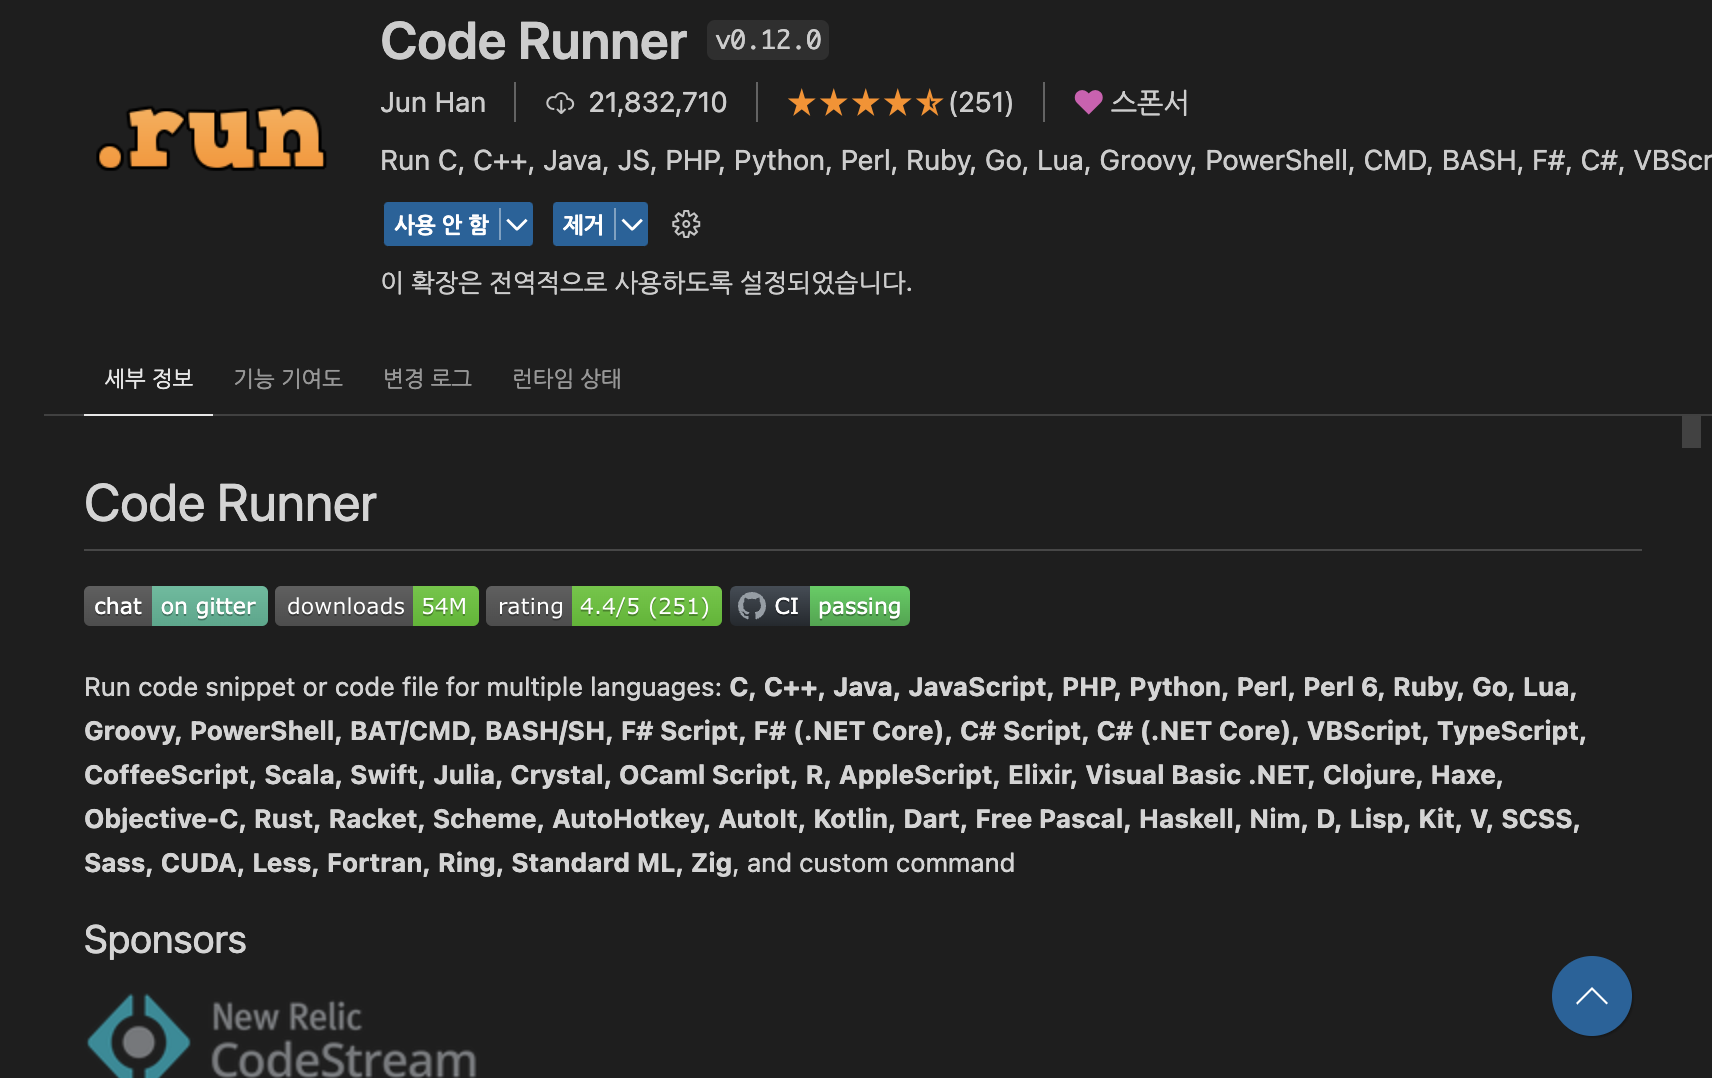Click the 'Run code snippet' readme paragraph
This screenshot has width=1712, height=1078.
(x=835, y=775)
